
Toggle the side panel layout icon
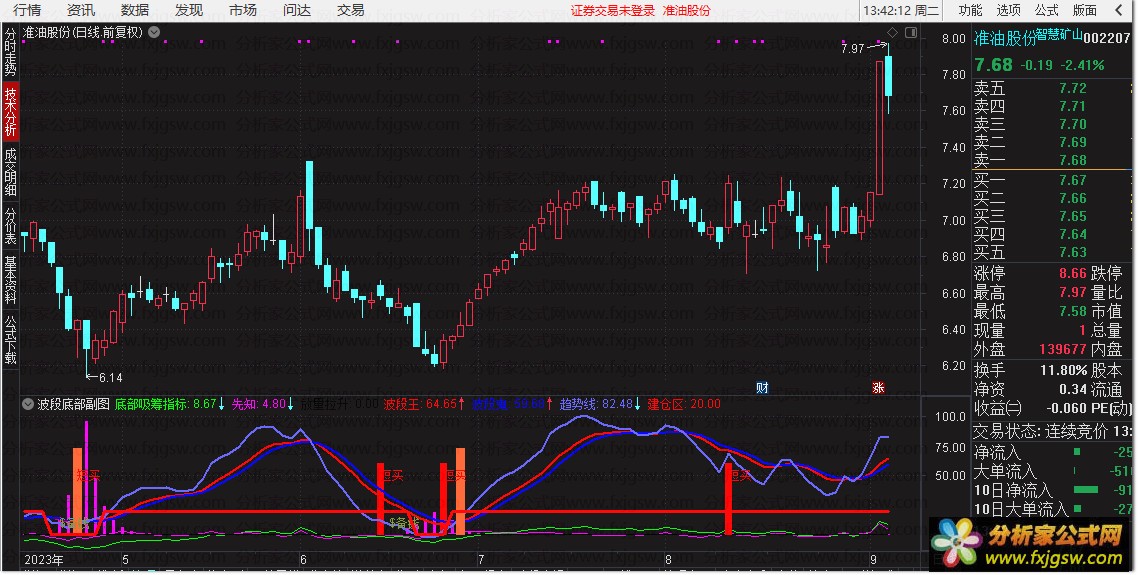click(x=911, y=32)
